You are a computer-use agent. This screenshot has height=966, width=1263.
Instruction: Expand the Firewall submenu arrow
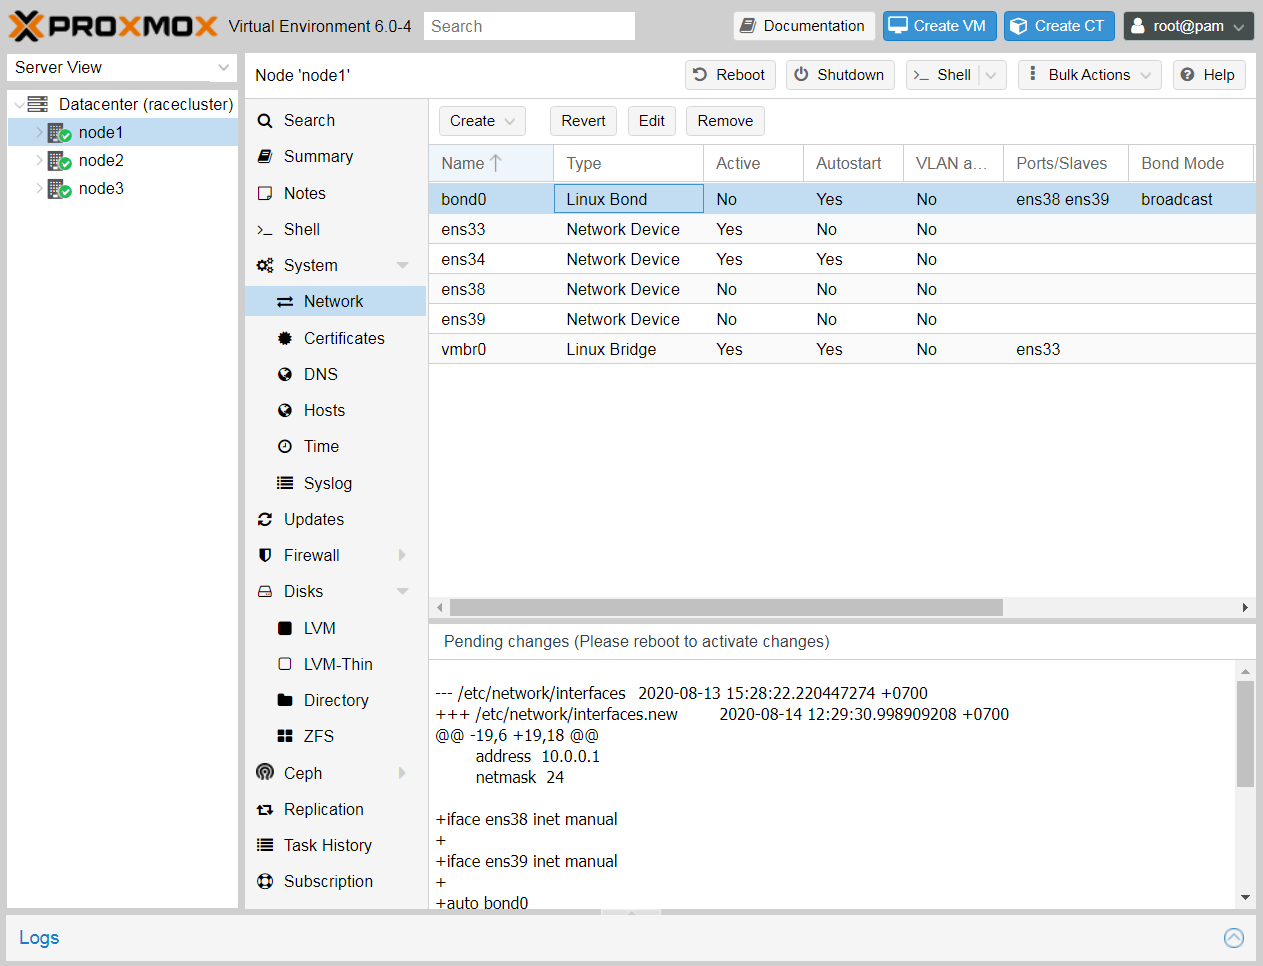(x=403, y=555)
